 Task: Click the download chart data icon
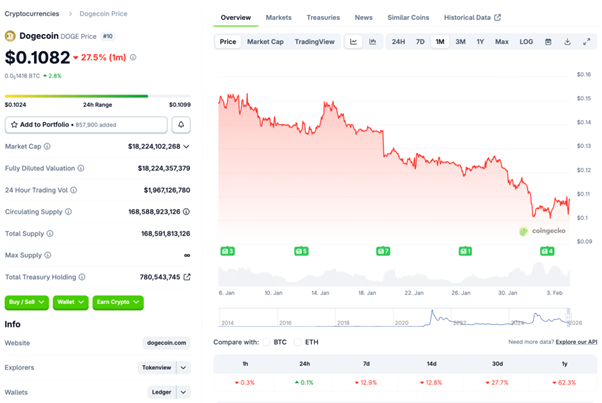[x=566, y=42]
